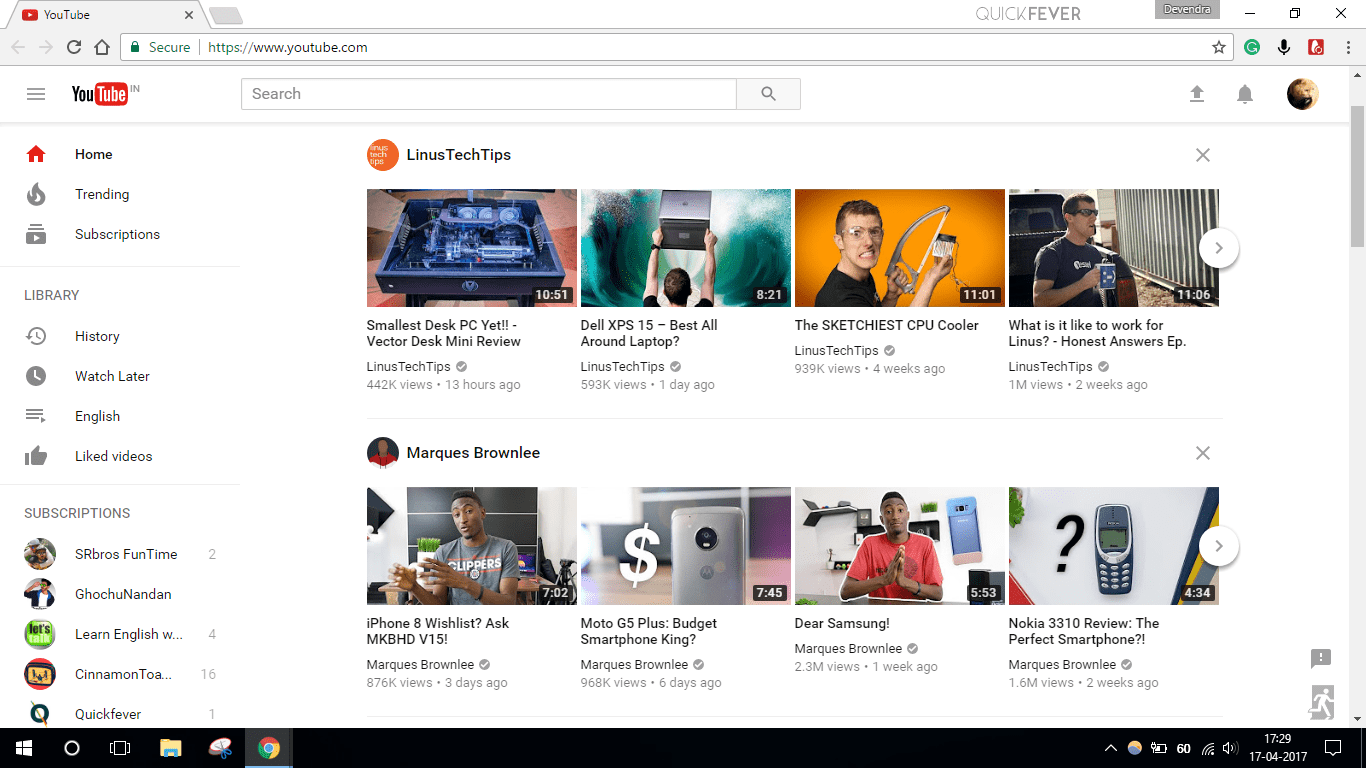Image resolution: width=1366 pixels, height=768 pixels.
Task: Click the Learn English channel avatar
Action: [40, 634]
